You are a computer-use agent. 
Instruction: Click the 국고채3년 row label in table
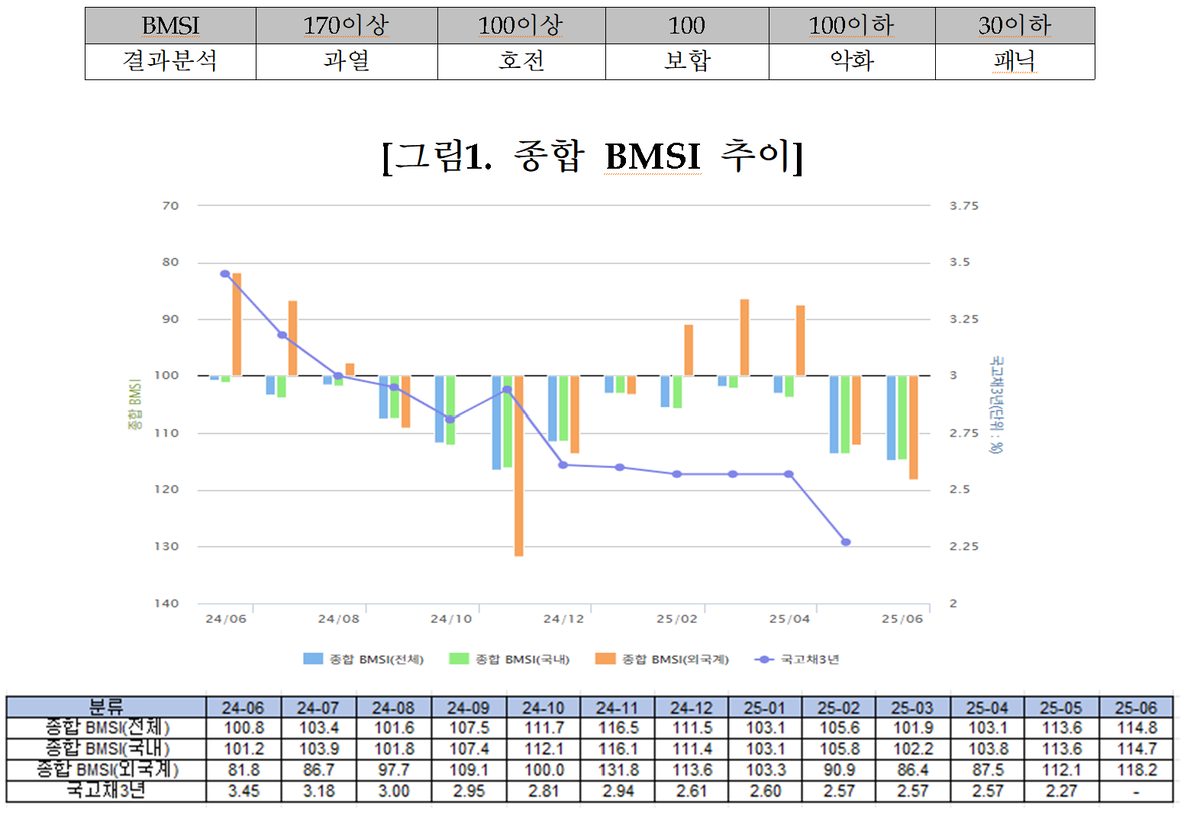point(107,791)
